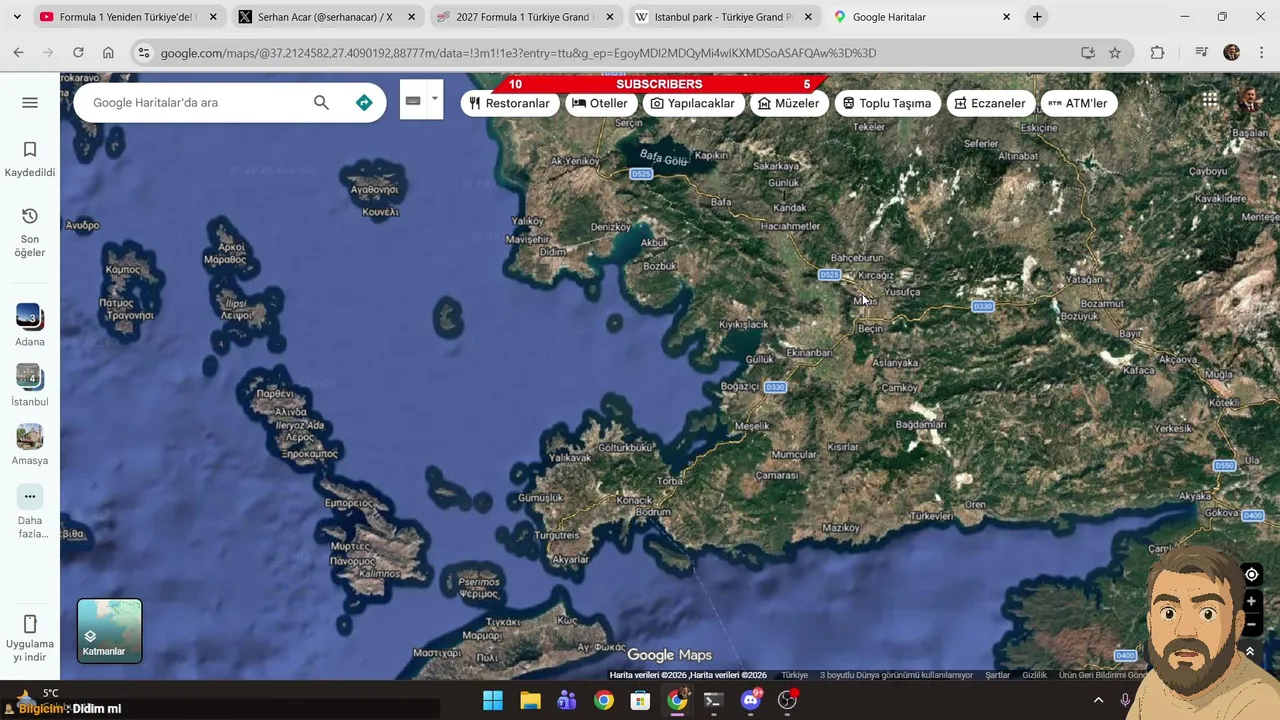This screenshot has height=720, width=1280.
Task: Open Chrome three-dot menu
Action: pyautogui.click(x=1260, y=53)
